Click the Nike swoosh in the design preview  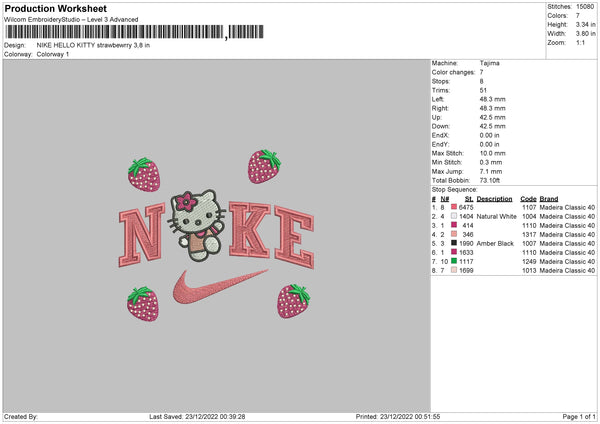click(220, 287)
